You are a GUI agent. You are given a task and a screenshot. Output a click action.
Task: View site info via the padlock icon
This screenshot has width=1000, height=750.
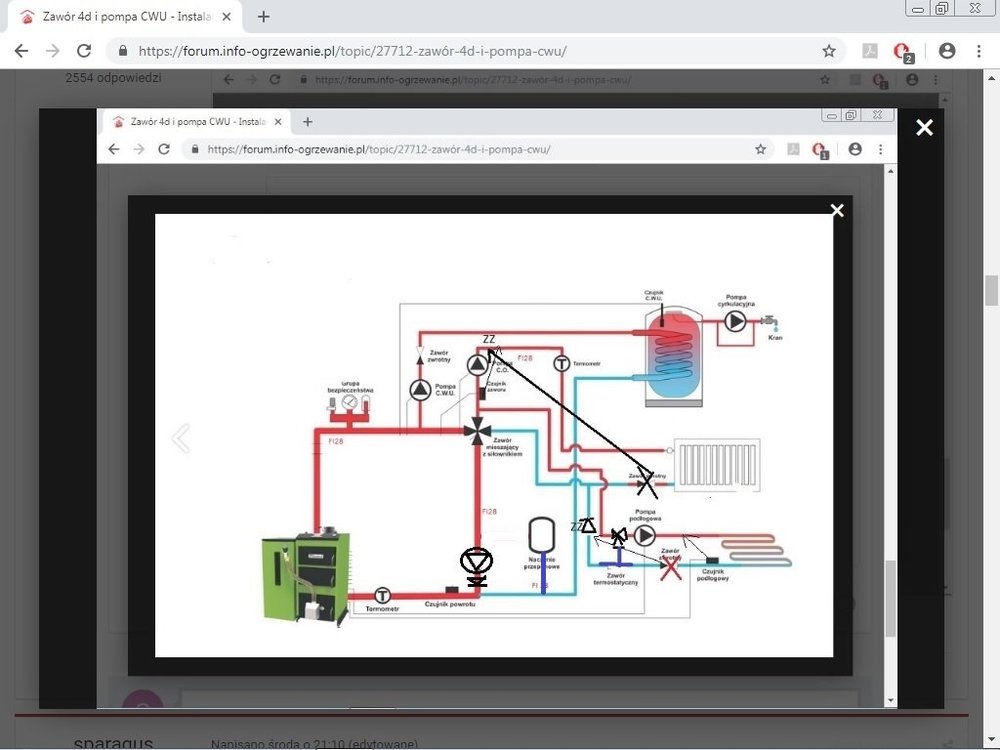(123, 51)
